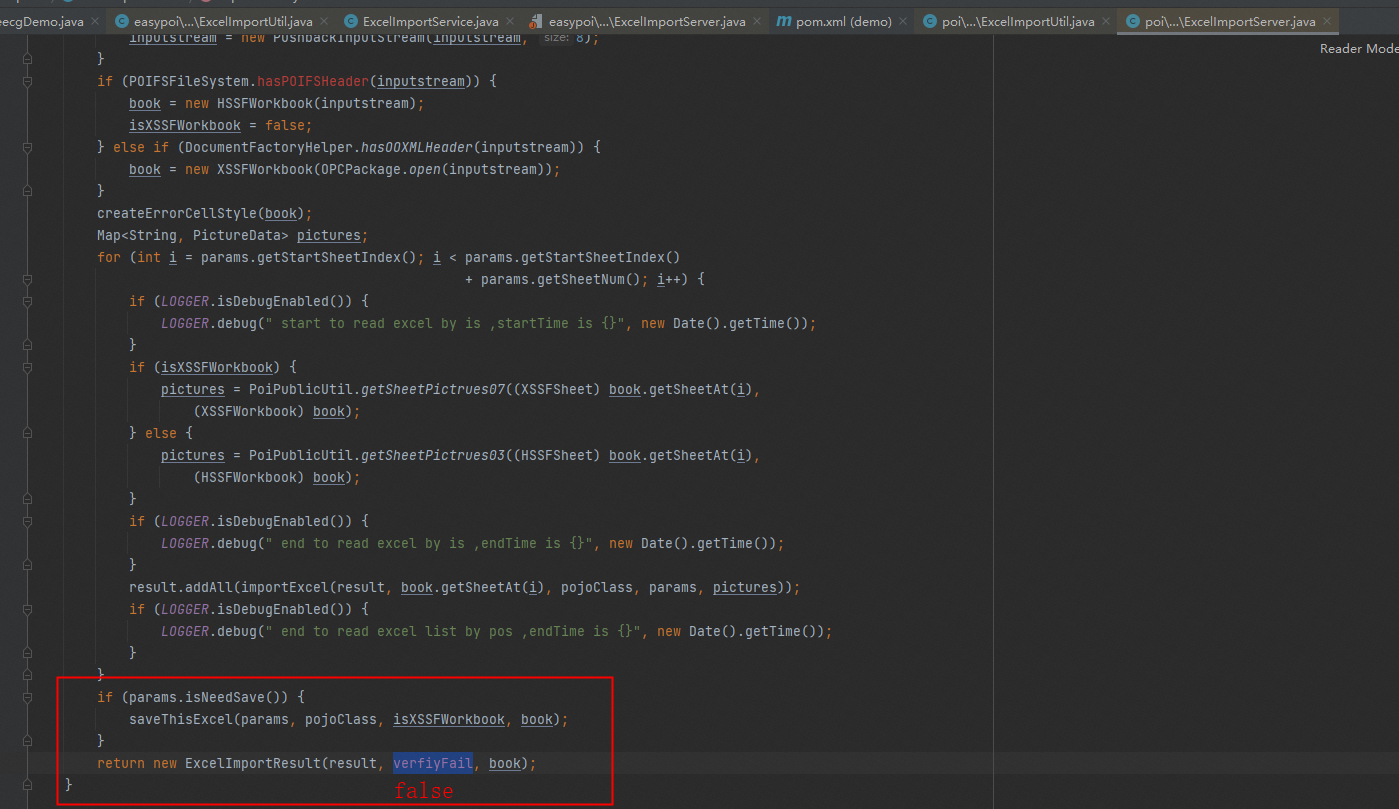Enable Reader Mode in the editor

pyautogui.click(x=1359, y=49)
